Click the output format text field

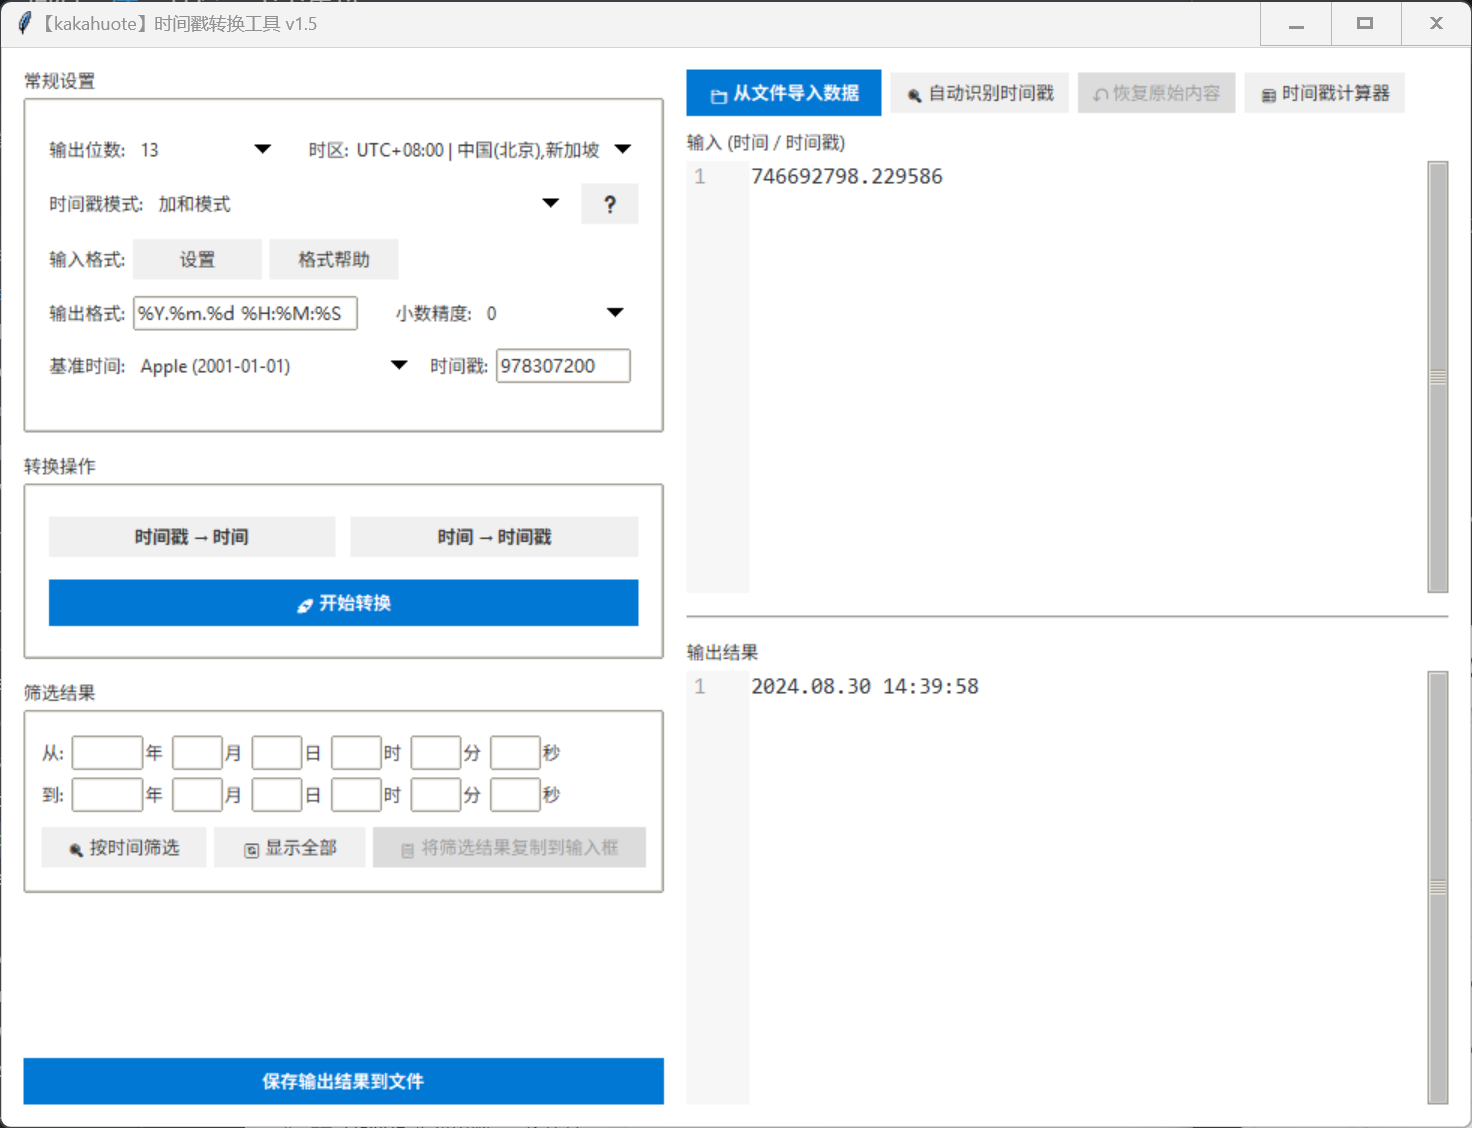245,313
